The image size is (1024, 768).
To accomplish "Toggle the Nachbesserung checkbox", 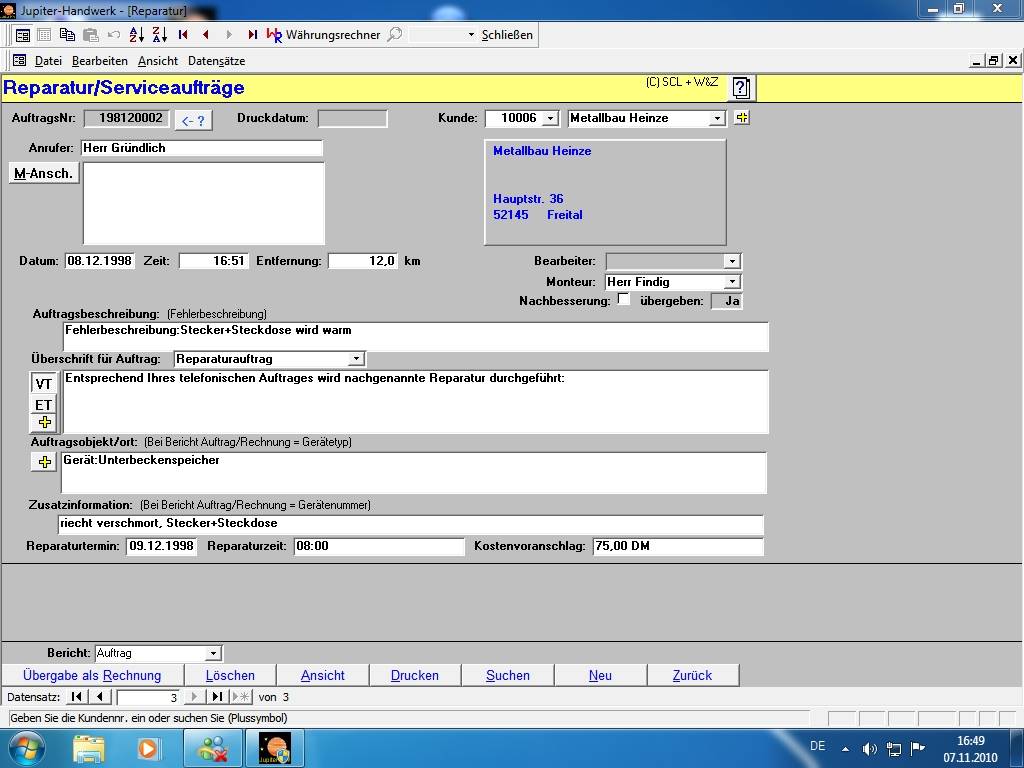I will (624, 300).
